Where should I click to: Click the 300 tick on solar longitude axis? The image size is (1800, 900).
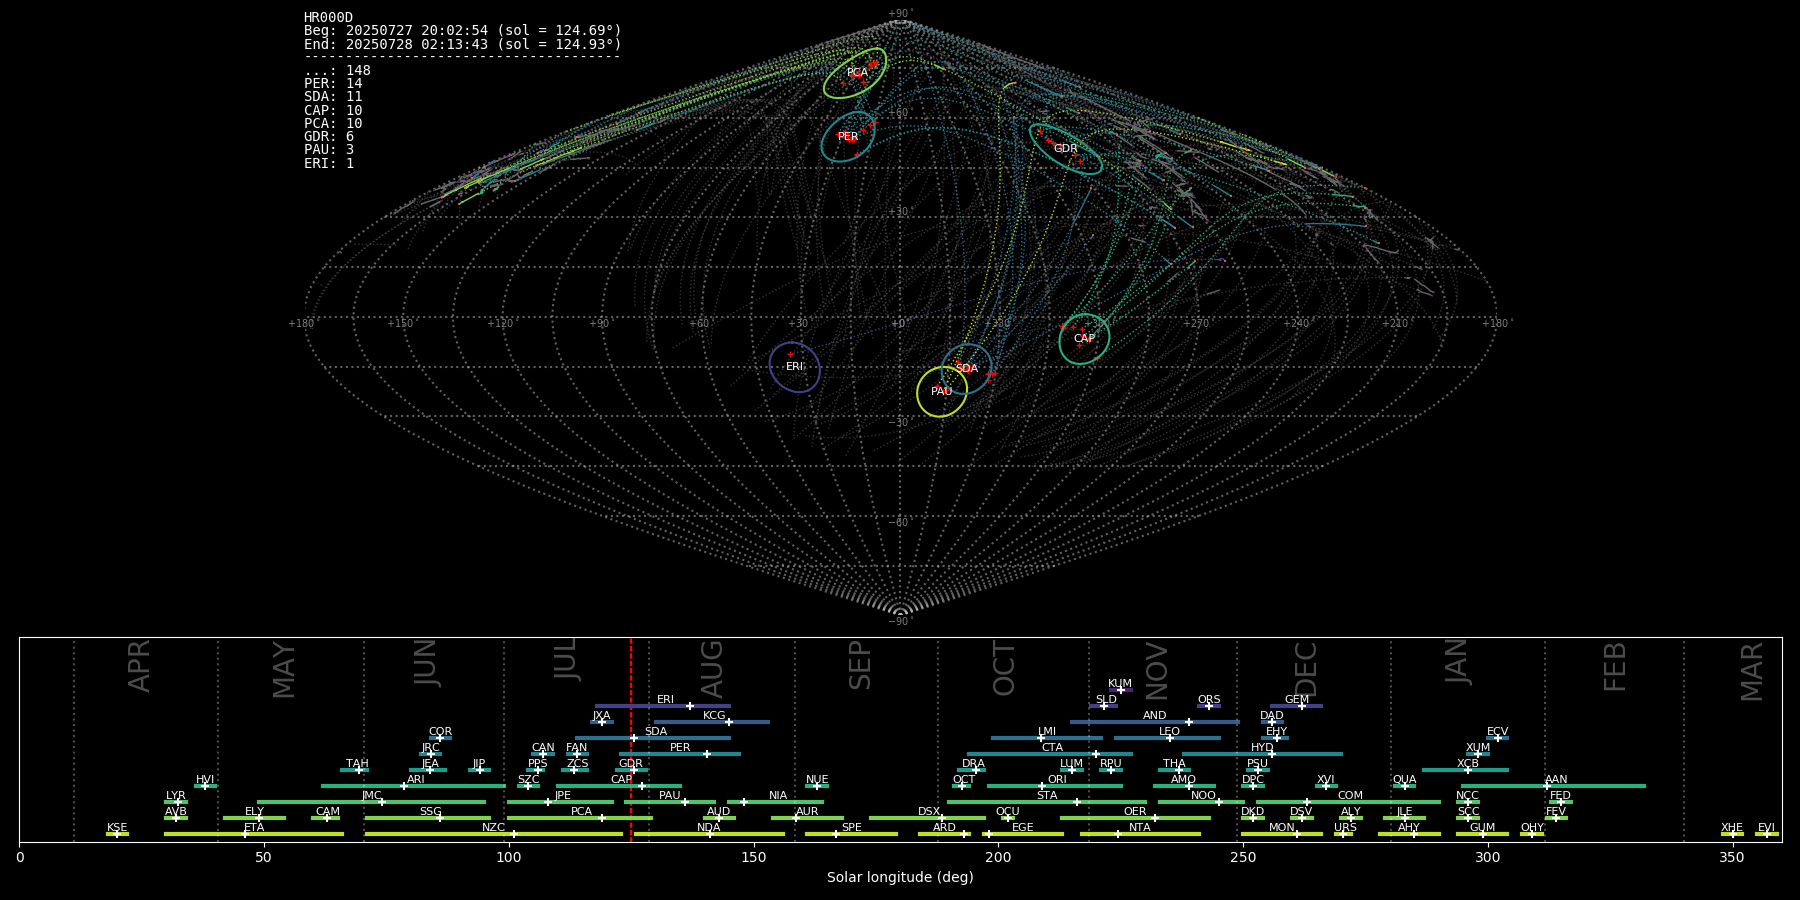tap(1488, 857)
